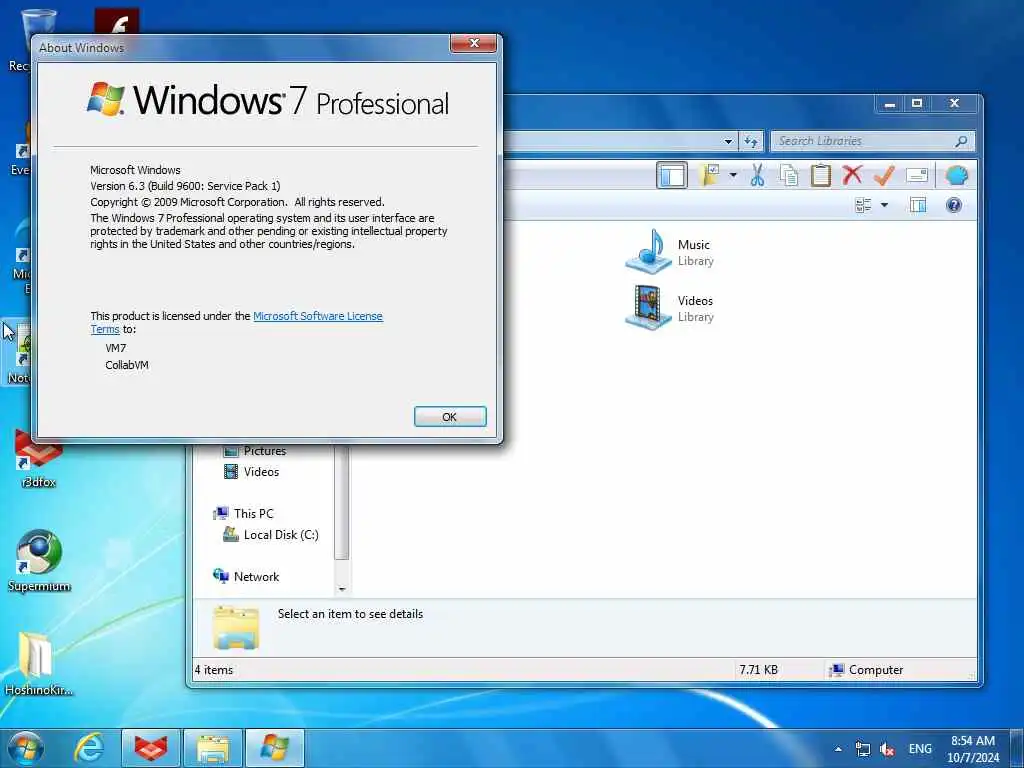Click the Computer entry in status bar
Image resolution: width=1024 pixels, height=768 pixels.
866,670
